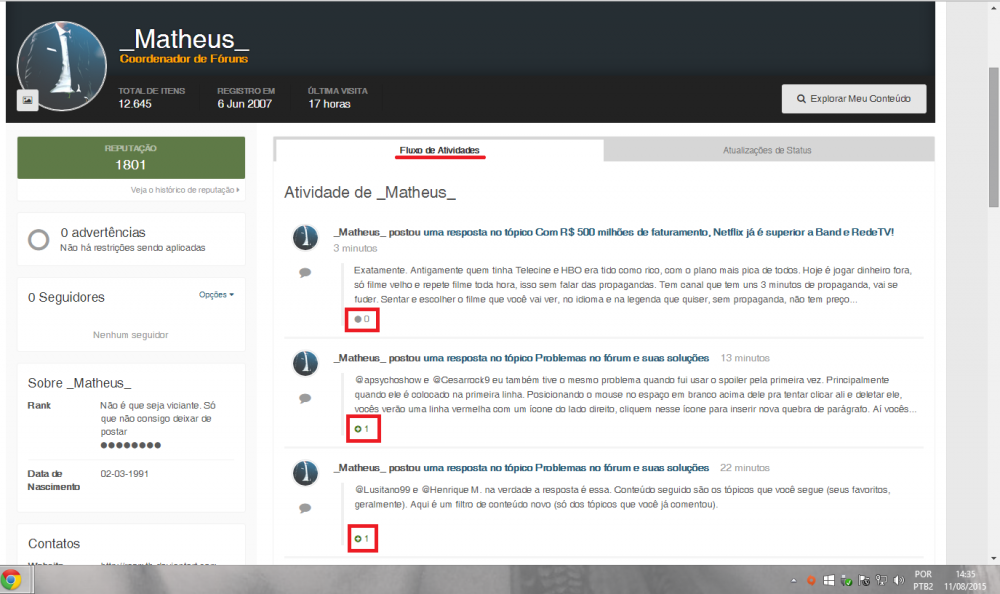Switch to the Atualizações de Status tab

(767, 150)
